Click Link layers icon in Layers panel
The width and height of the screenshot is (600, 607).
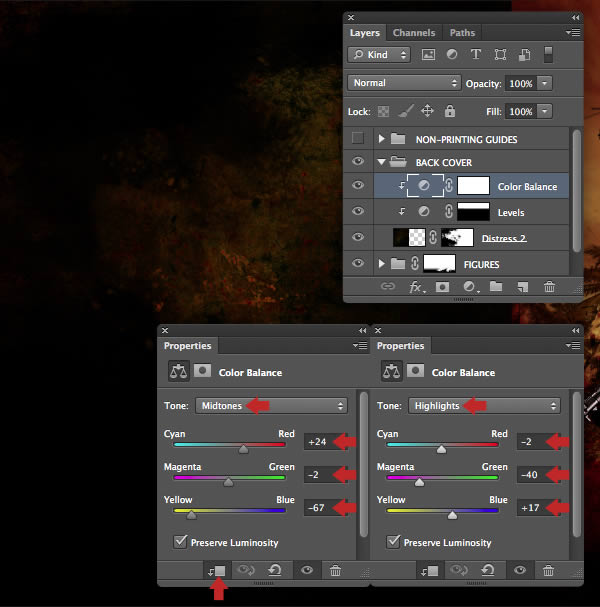[x=387, y=286]
